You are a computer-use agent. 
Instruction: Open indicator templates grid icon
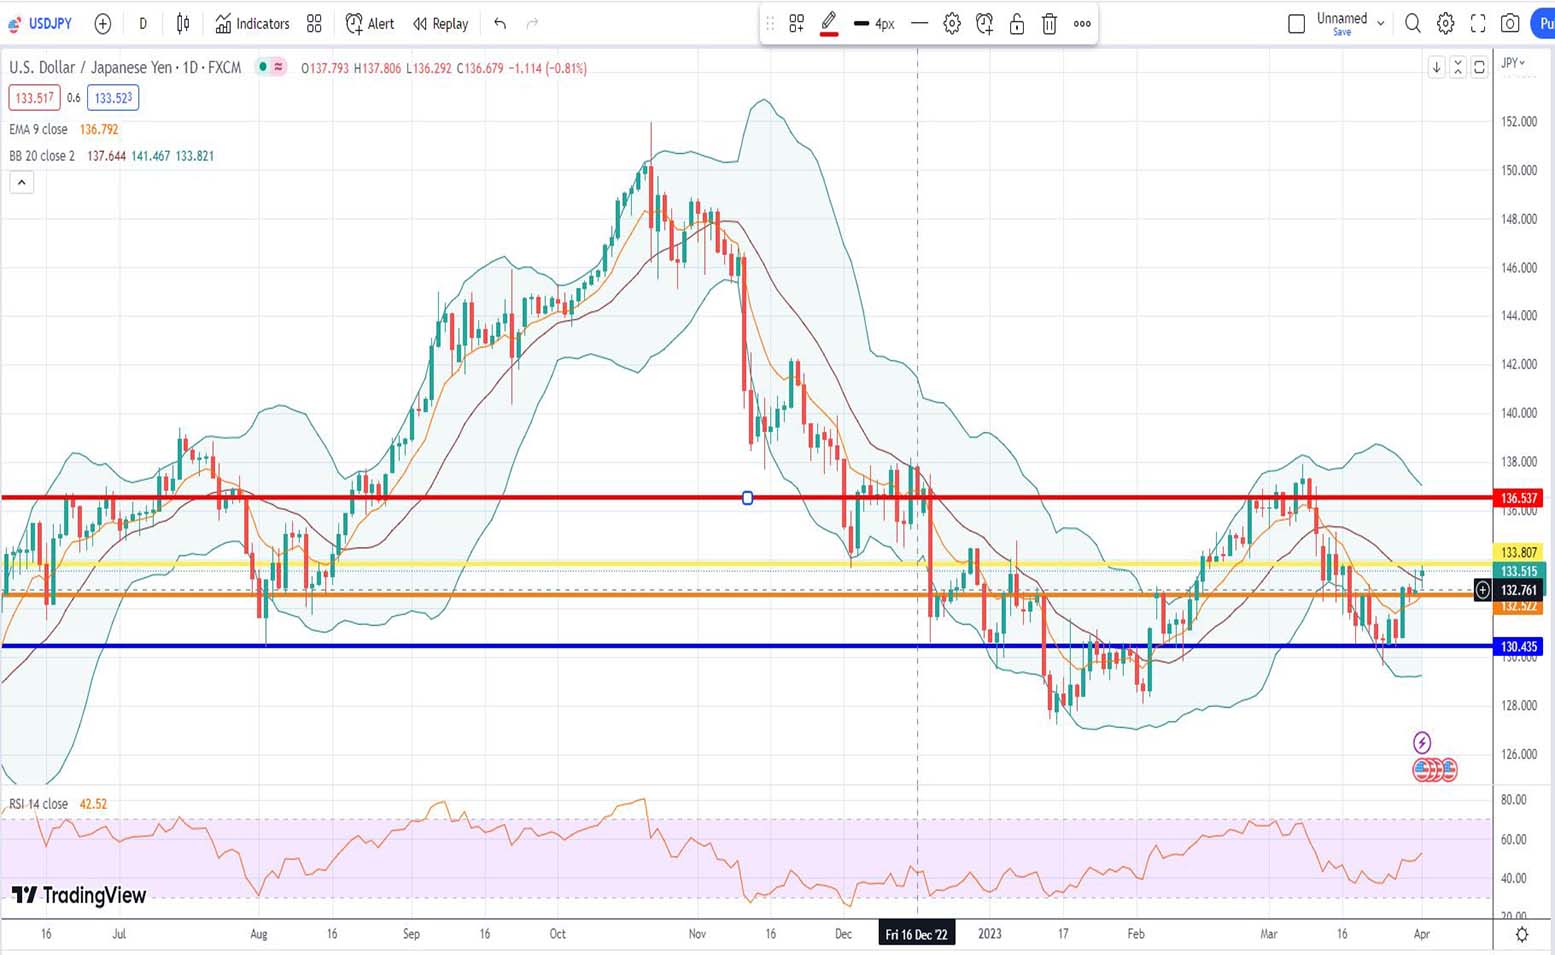pyautogui.click(x=314, y=23)
